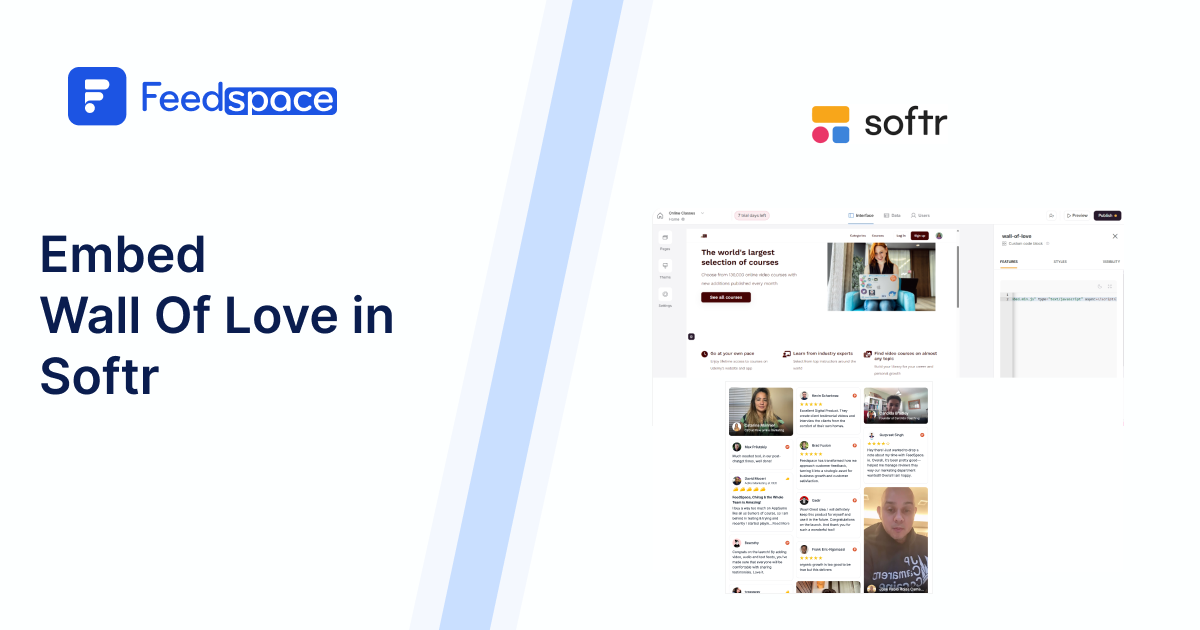Play the bald man's video testimonial
Screen dimensions: 1200x630
click(895, 540)
